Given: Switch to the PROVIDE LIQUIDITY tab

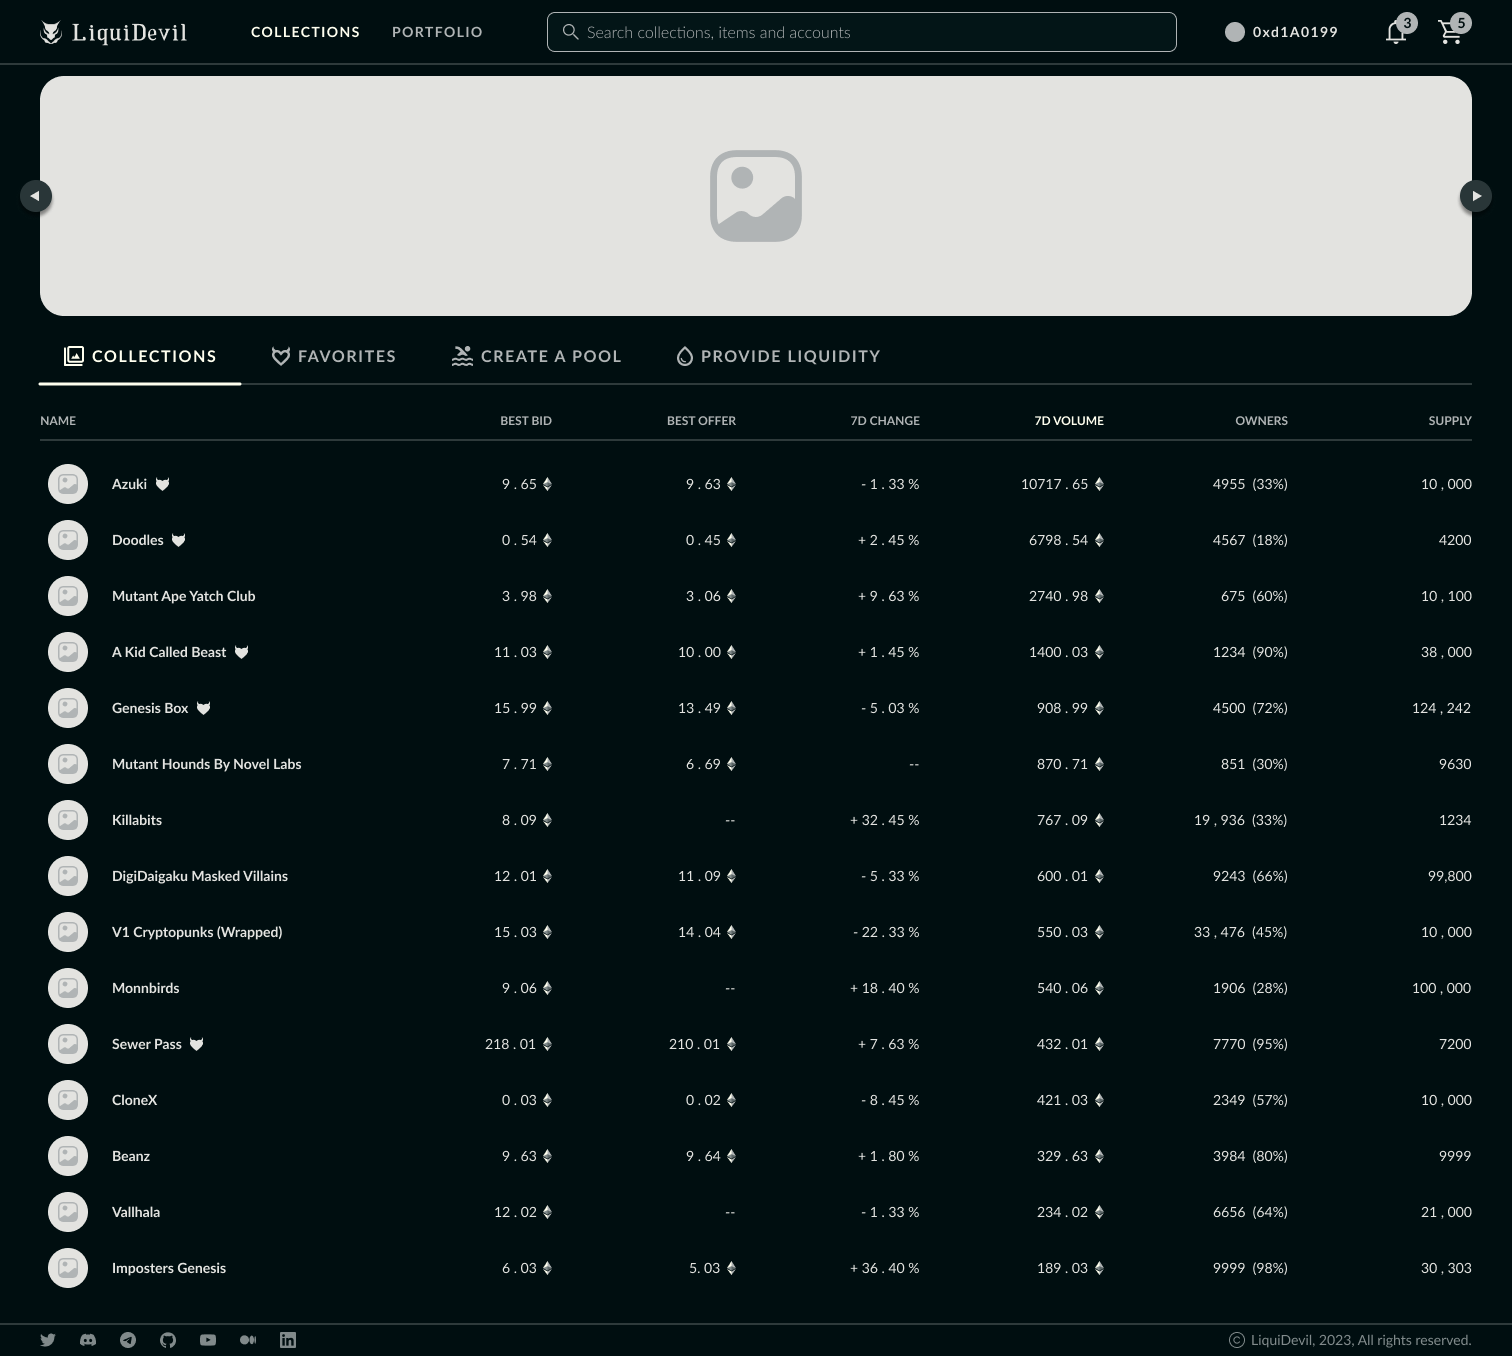Looking at the screenshot, I should click(779, 356).
